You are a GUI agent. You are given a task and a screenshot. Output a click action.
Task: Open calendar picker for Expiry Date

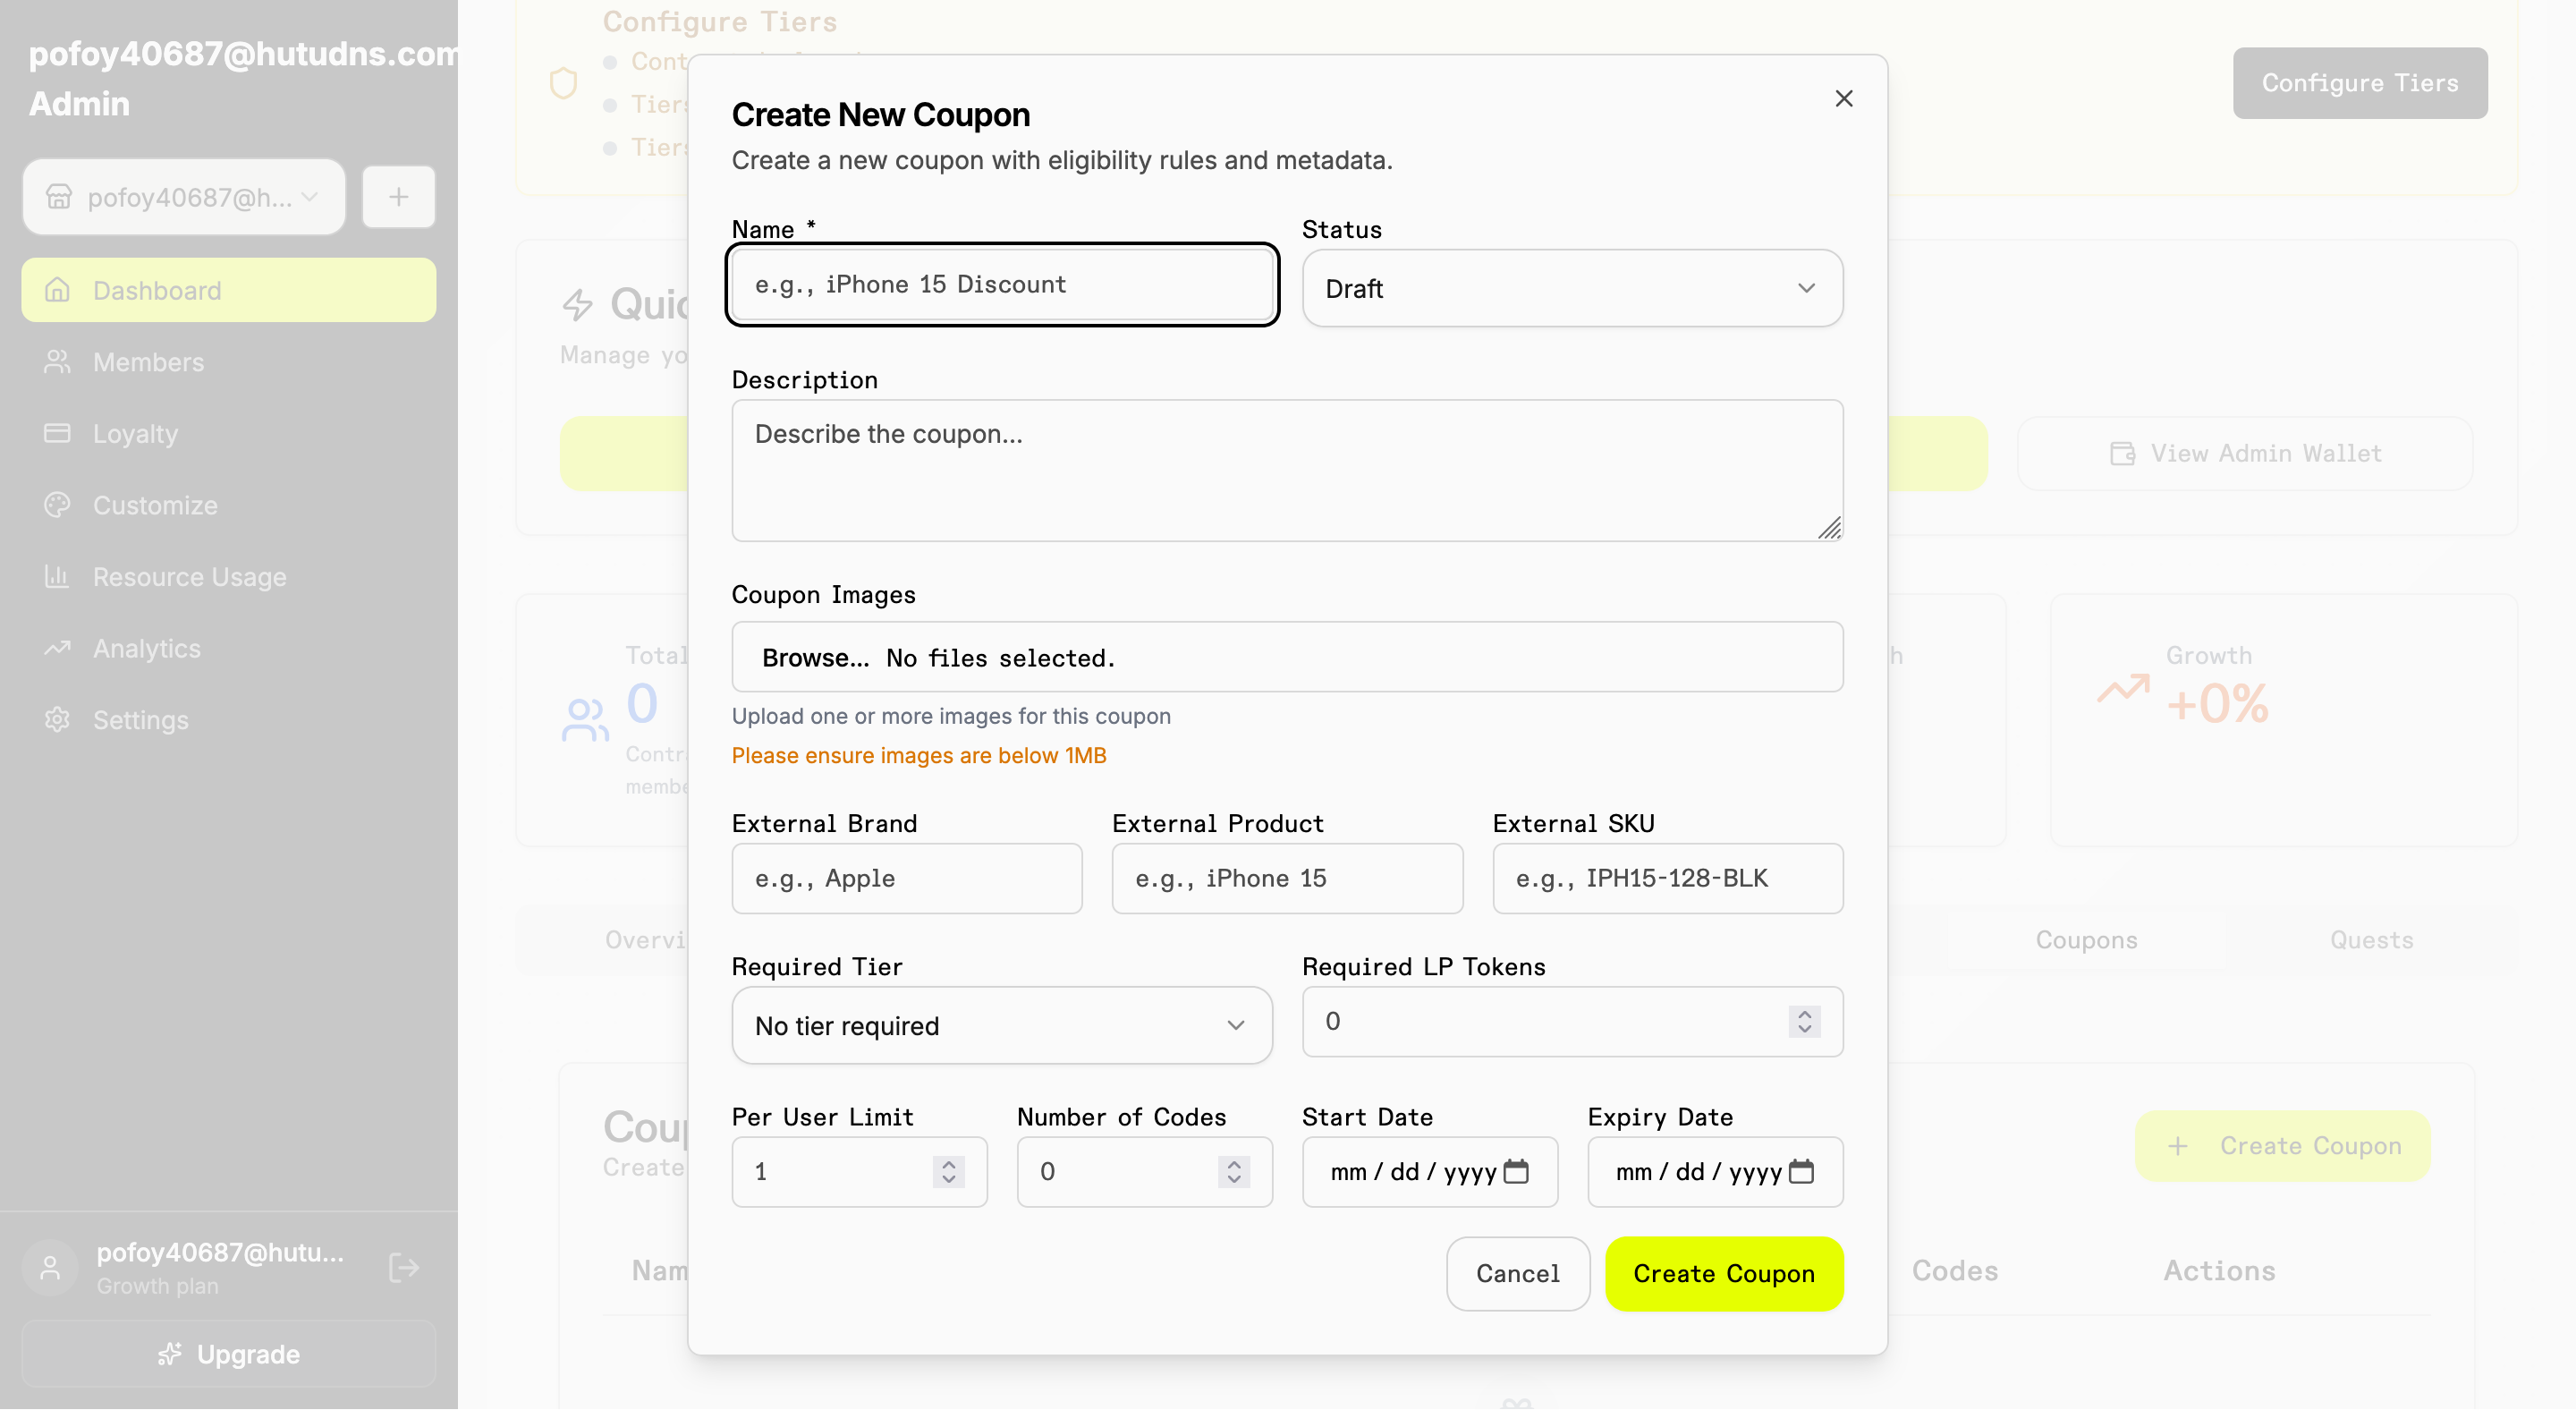(x=1801, y=1171)
